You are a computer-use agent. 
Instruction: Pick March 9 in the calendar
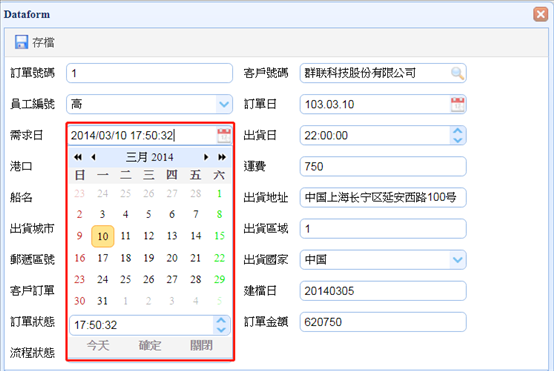[79, 236]
